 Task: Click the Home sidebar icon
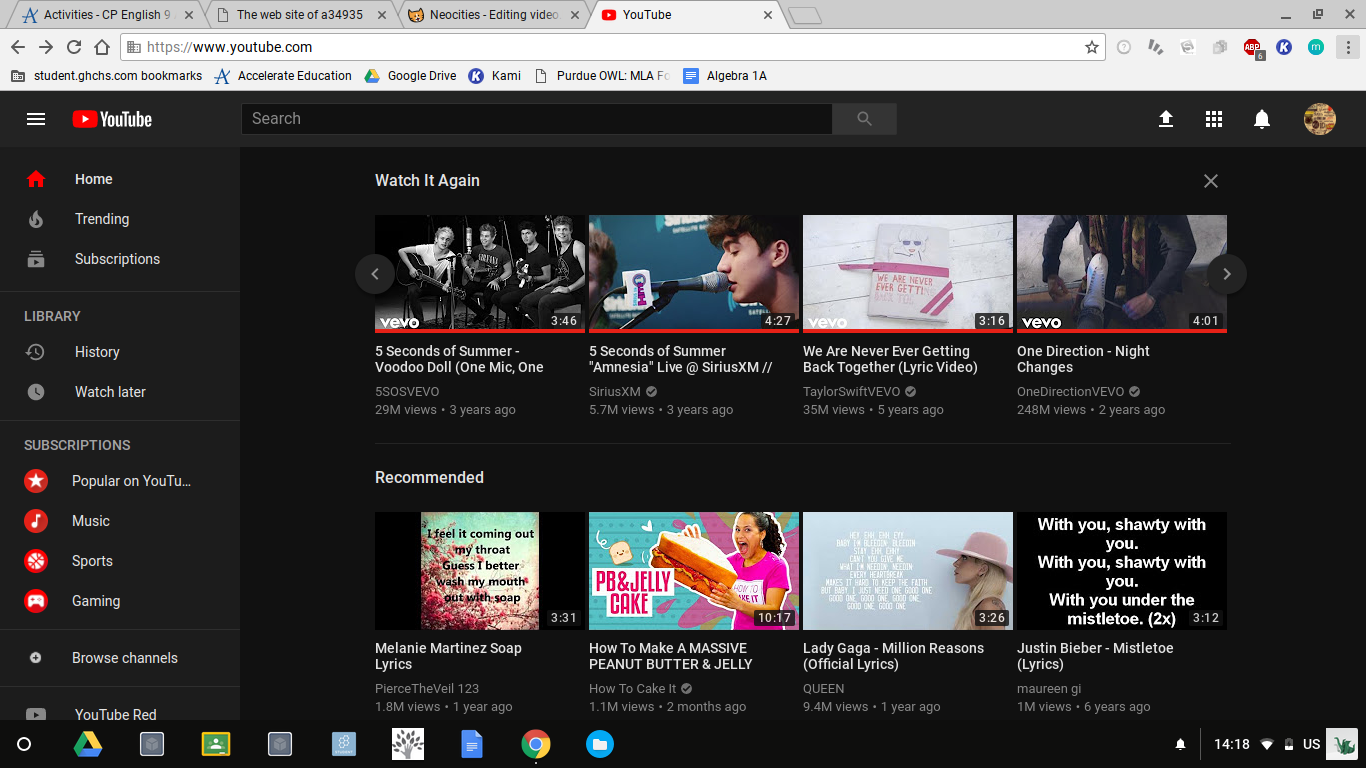(36, 179)
